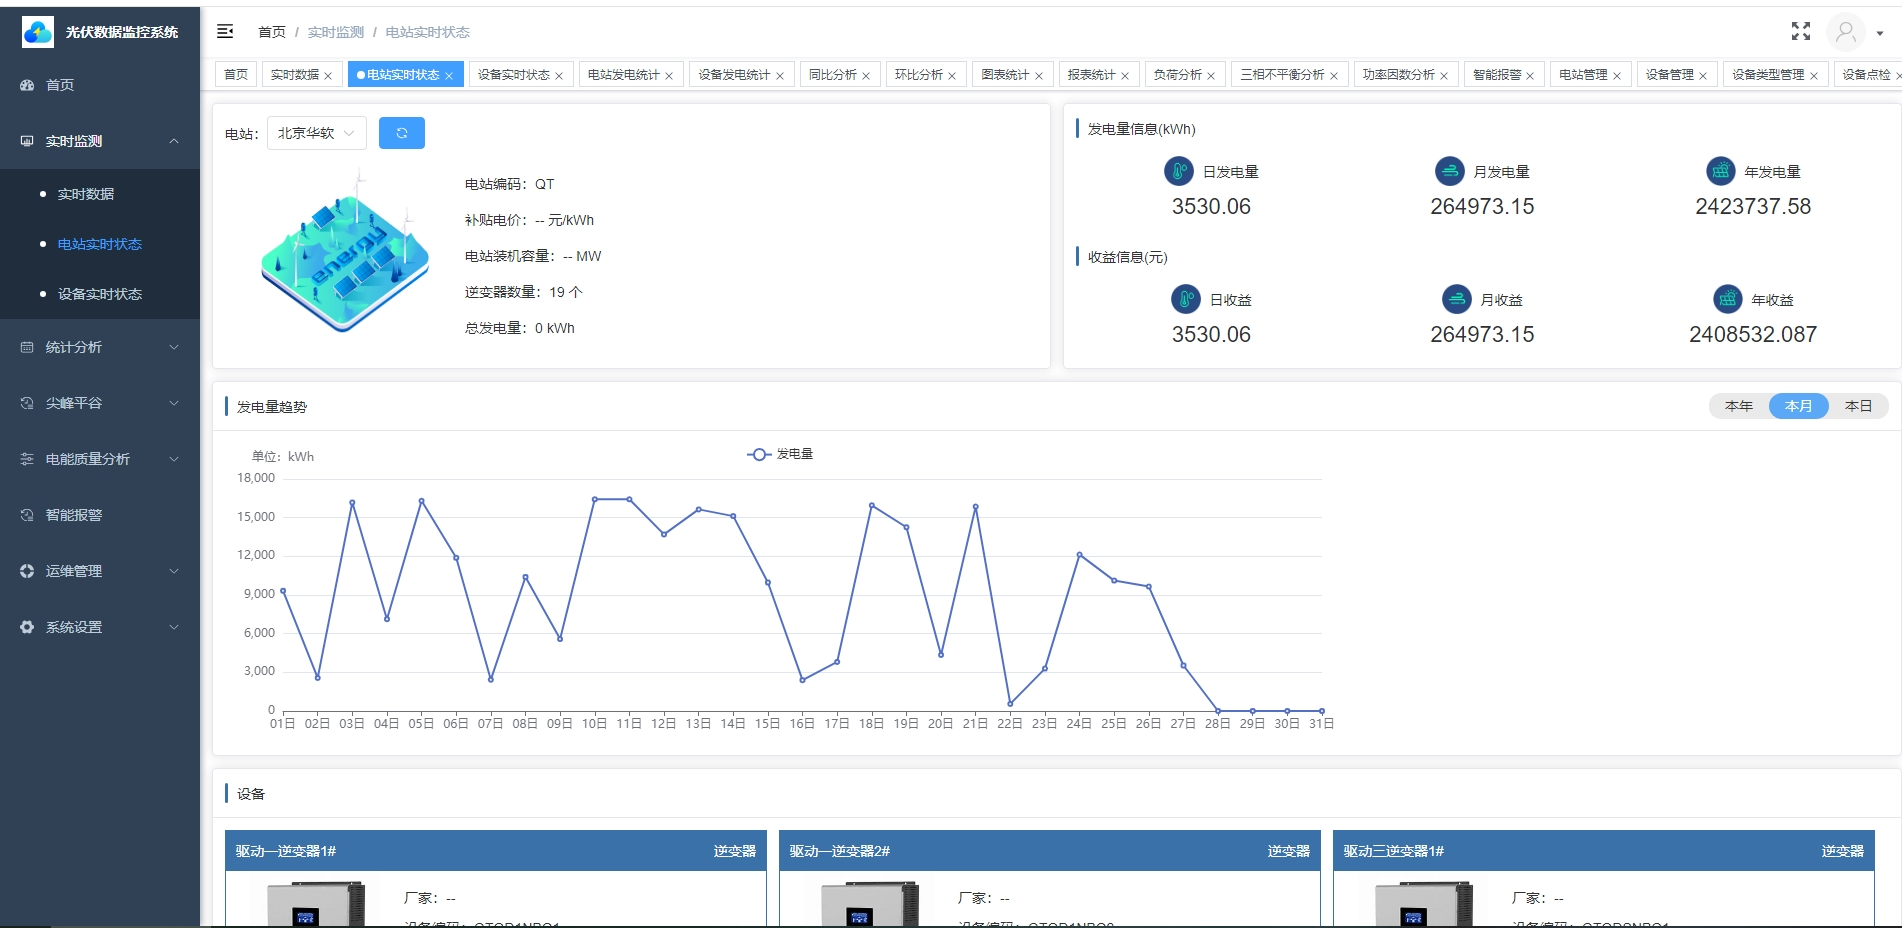1902x928 pixels.
Task: Open 首页 in the sidebar
Action: 100,85
